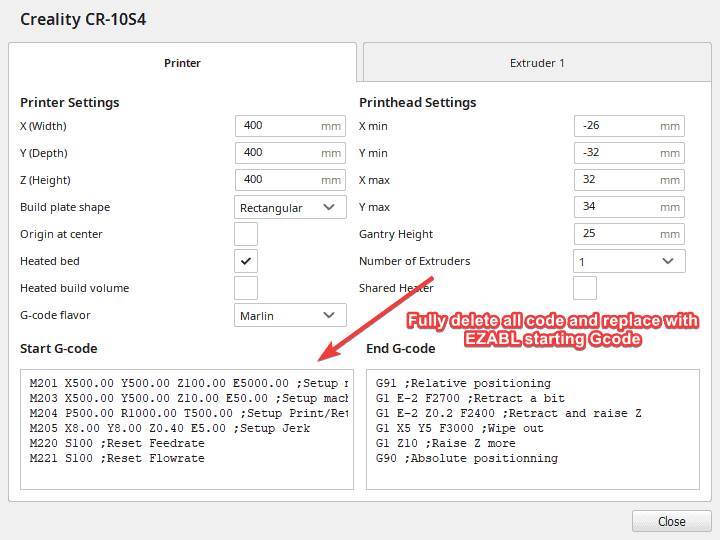Click the Close button
Image resolution: width=720 pixels, height=540 pixels.
[x=671, y=522]
